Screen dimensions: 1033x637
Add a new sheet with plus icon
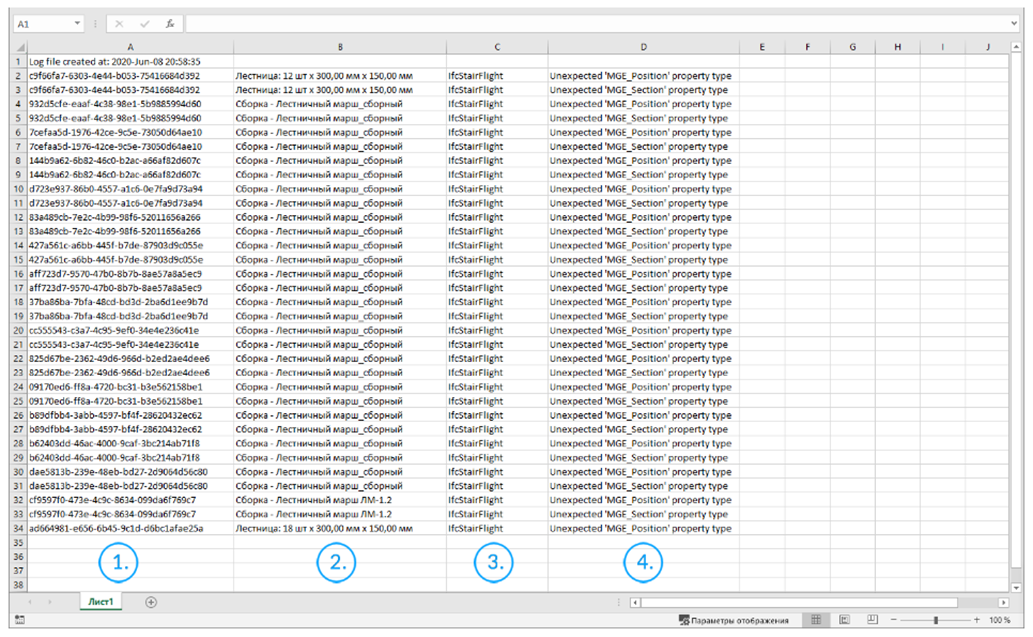[x=151, y=602]
